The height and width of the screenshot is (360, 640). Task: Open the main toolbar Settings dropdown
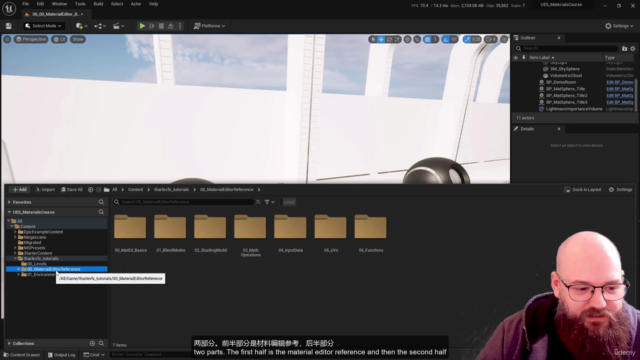coord(619,26)
